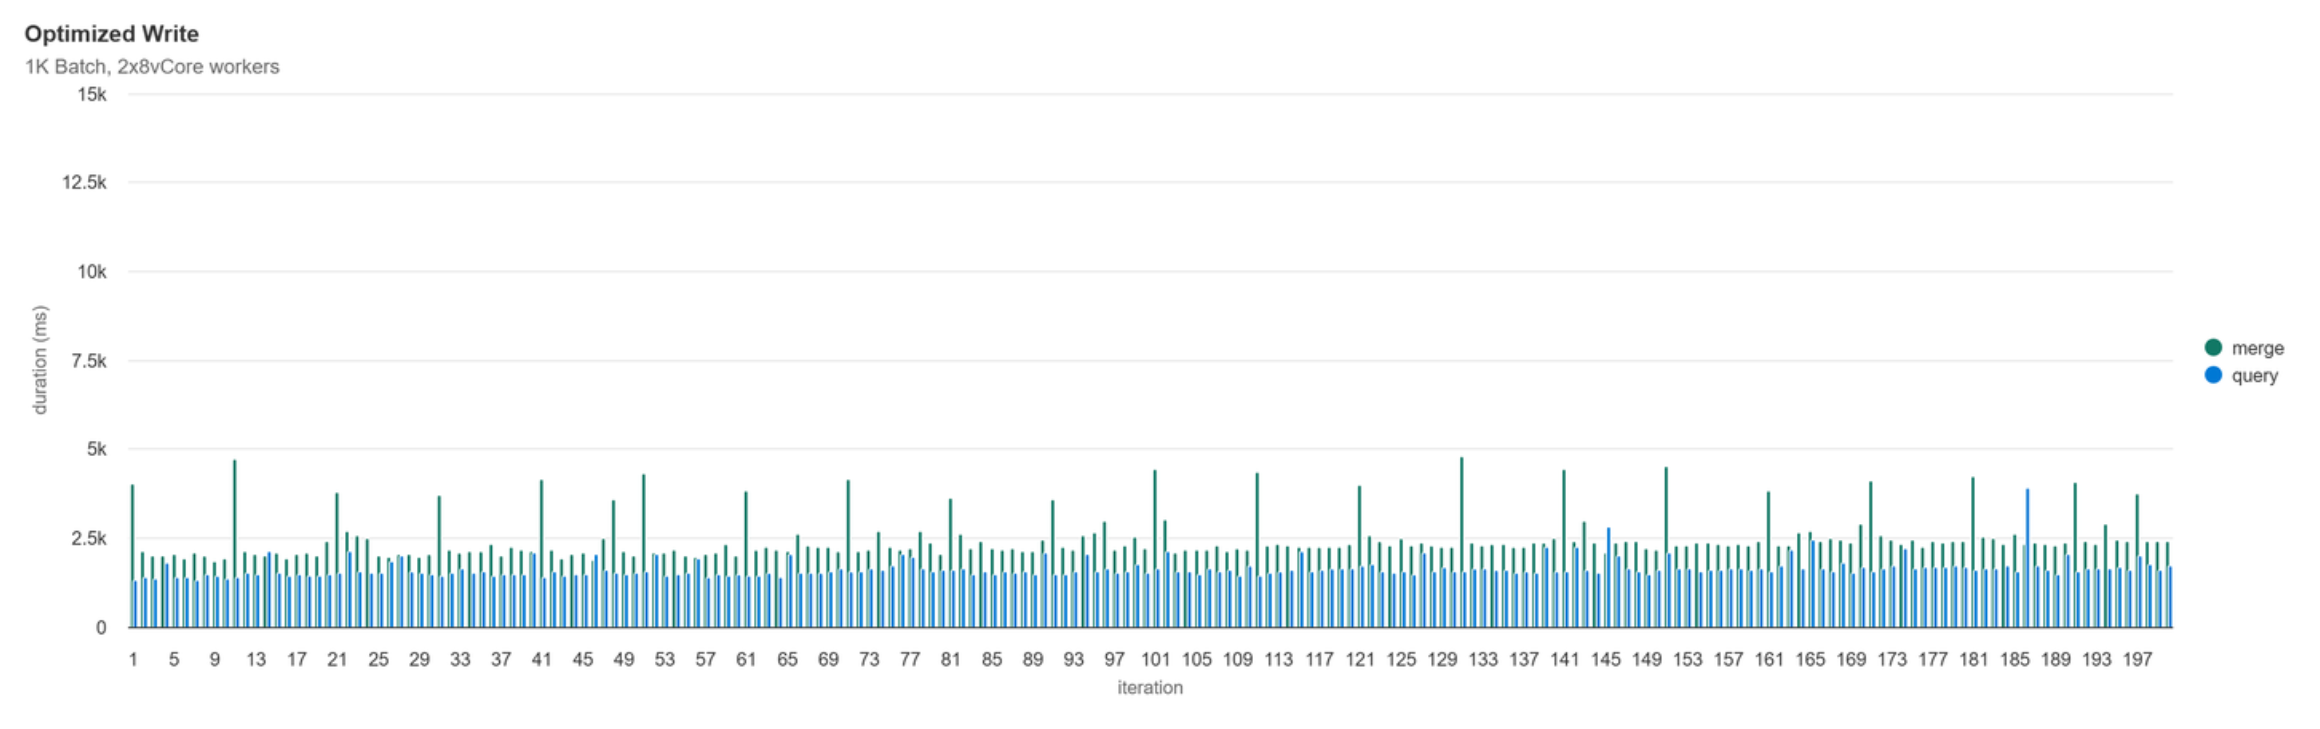Click the tallest merge bar at iteration 131
This screenshot has height=729, width=2320.
tap(1461, 543)
